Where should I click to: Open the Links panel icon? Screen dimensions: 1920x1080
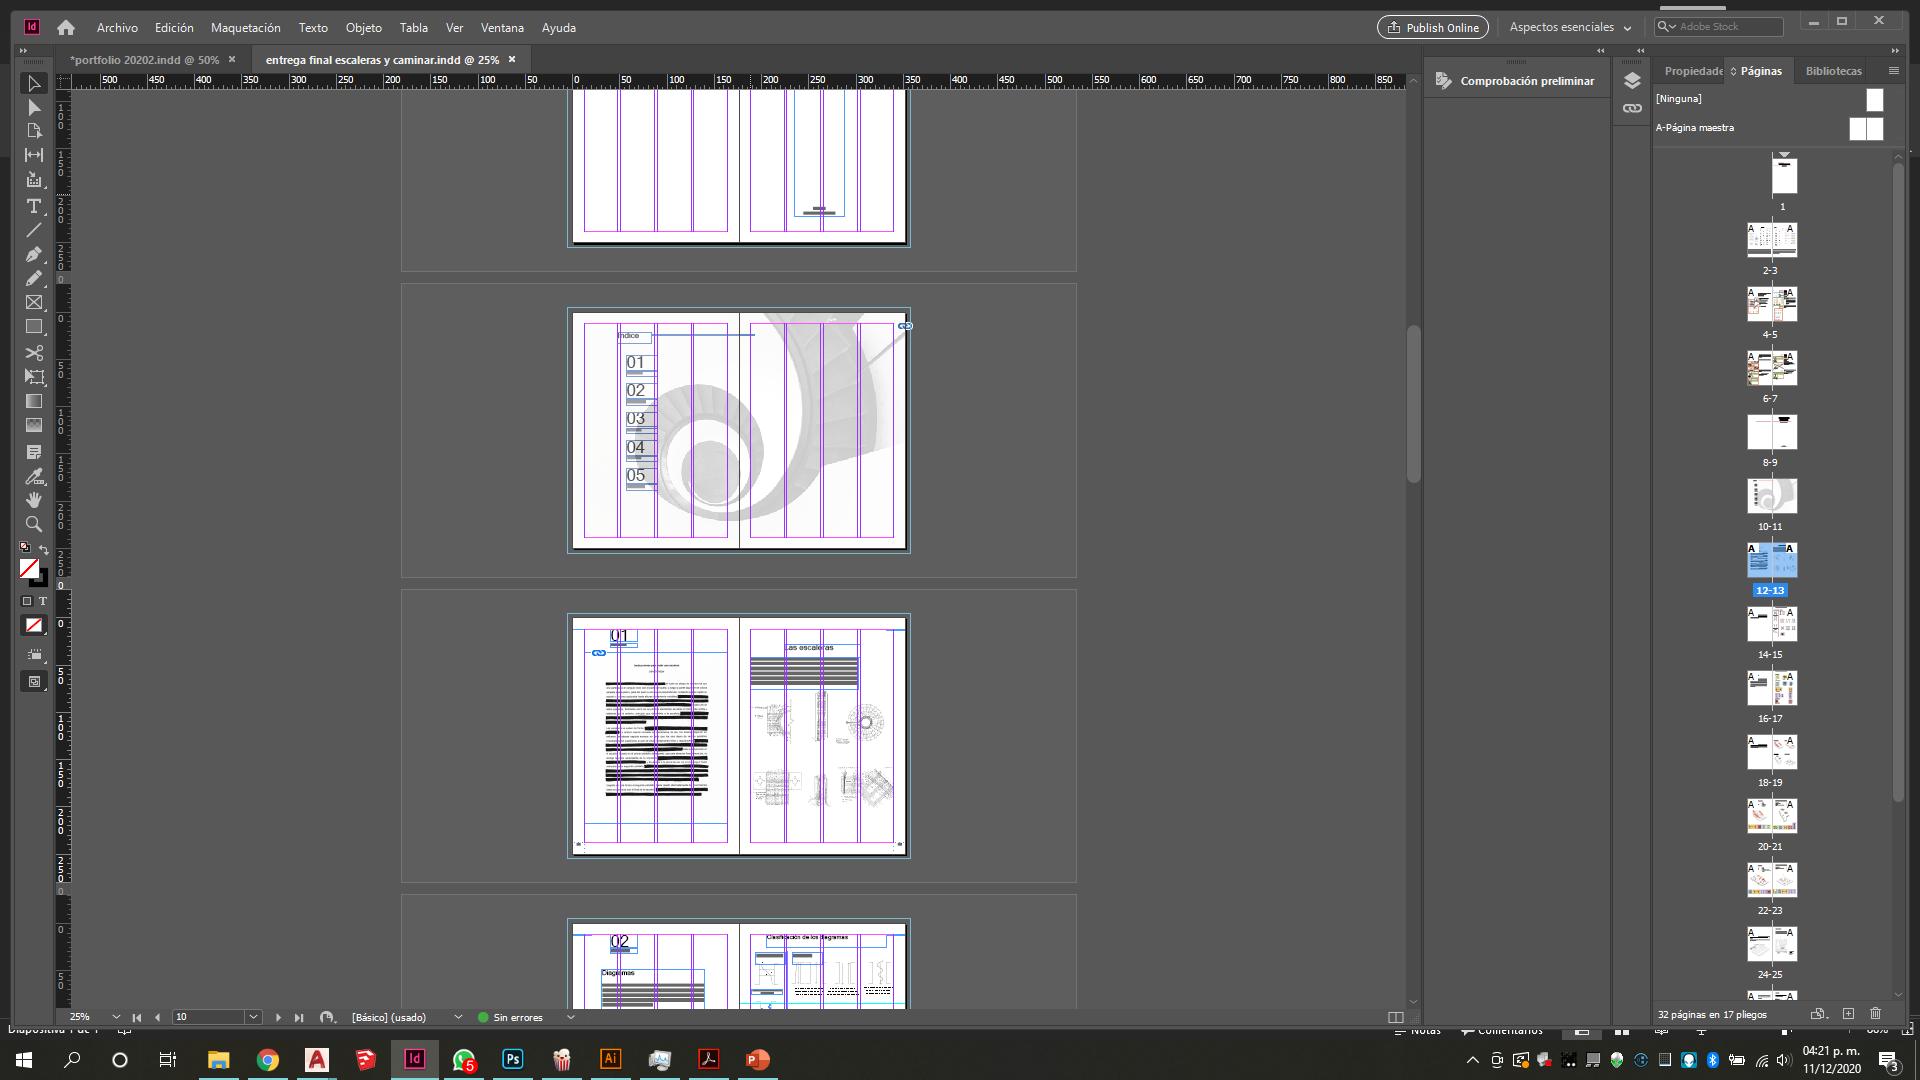[x=1632, y=108]
